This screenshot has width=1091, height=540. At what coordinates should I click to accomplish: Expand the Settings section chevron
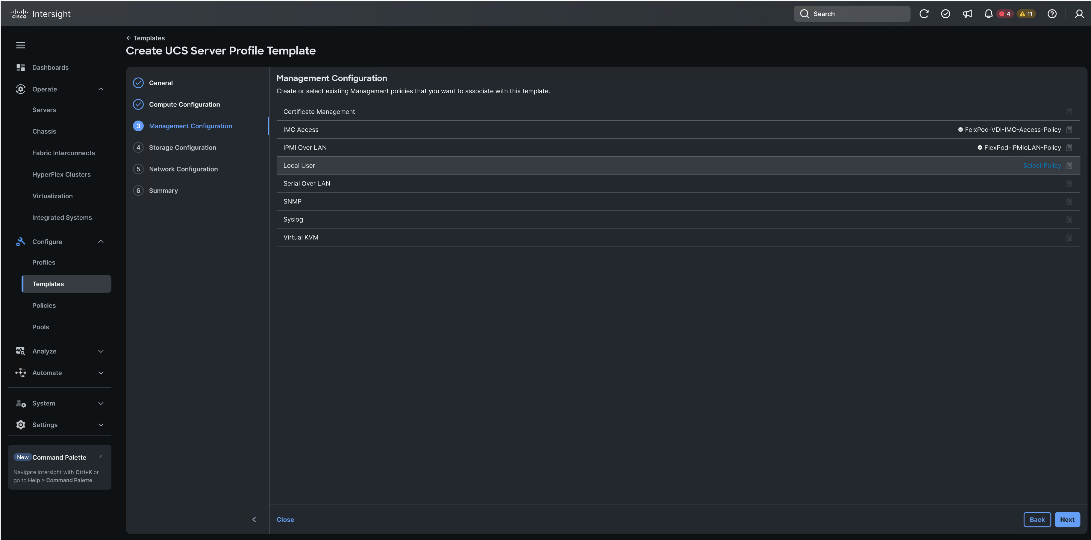101,425
